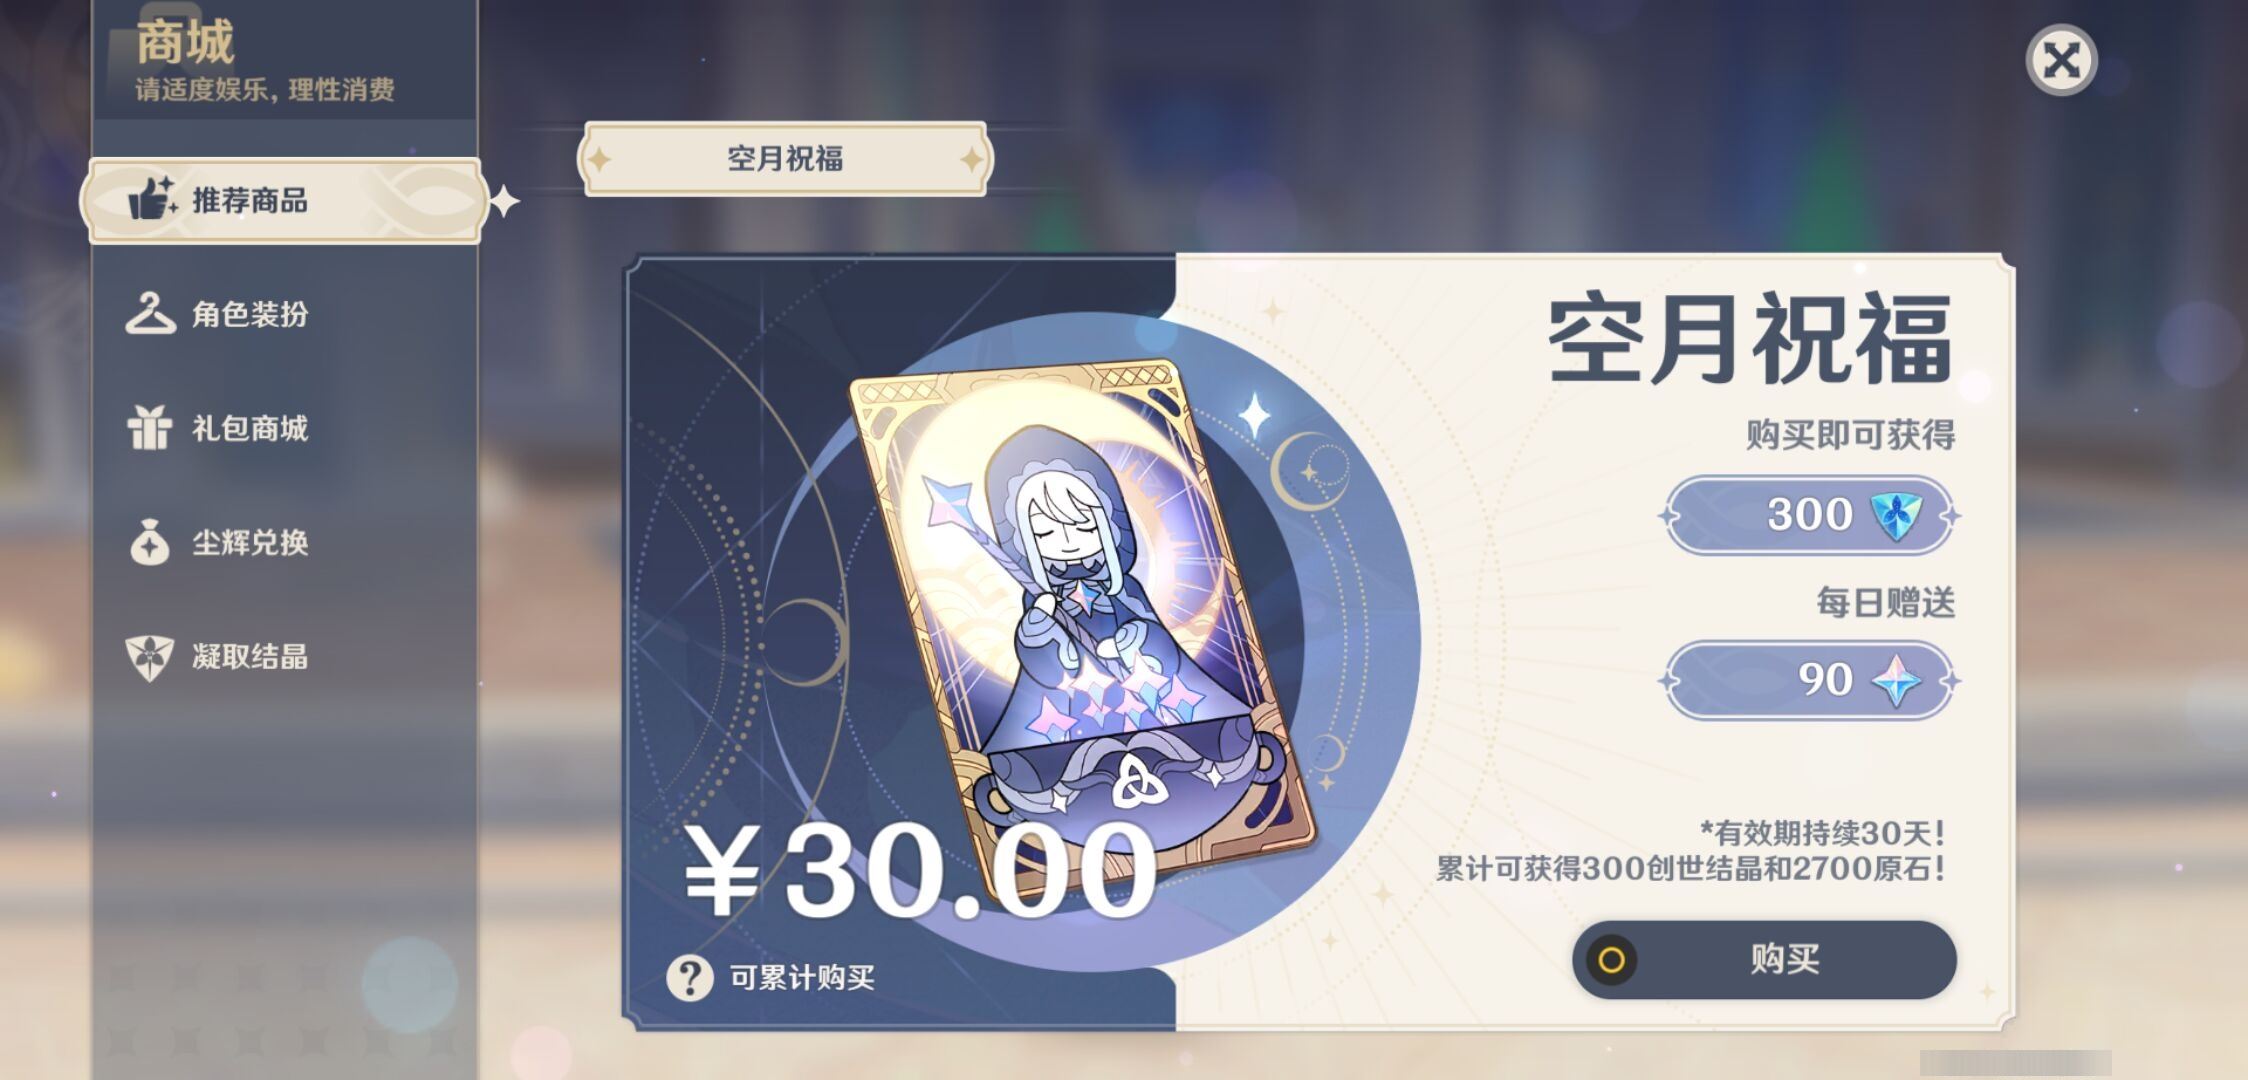The image size is (2248, 1080).
Task: Close the shop with the X button
Action: point(2061,60)
